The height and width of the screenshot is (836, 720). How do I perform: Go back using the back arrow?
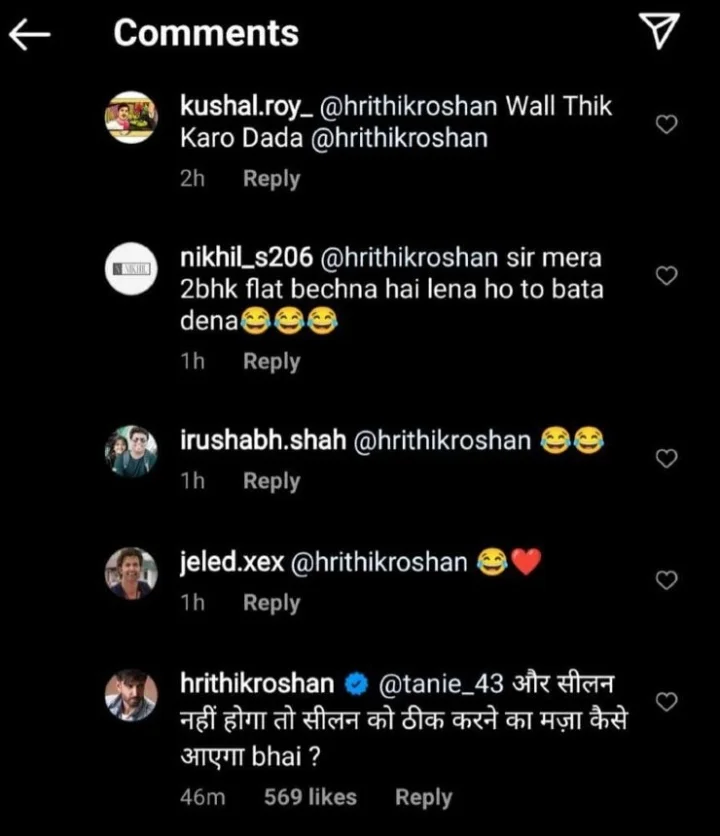pos(30,34)
